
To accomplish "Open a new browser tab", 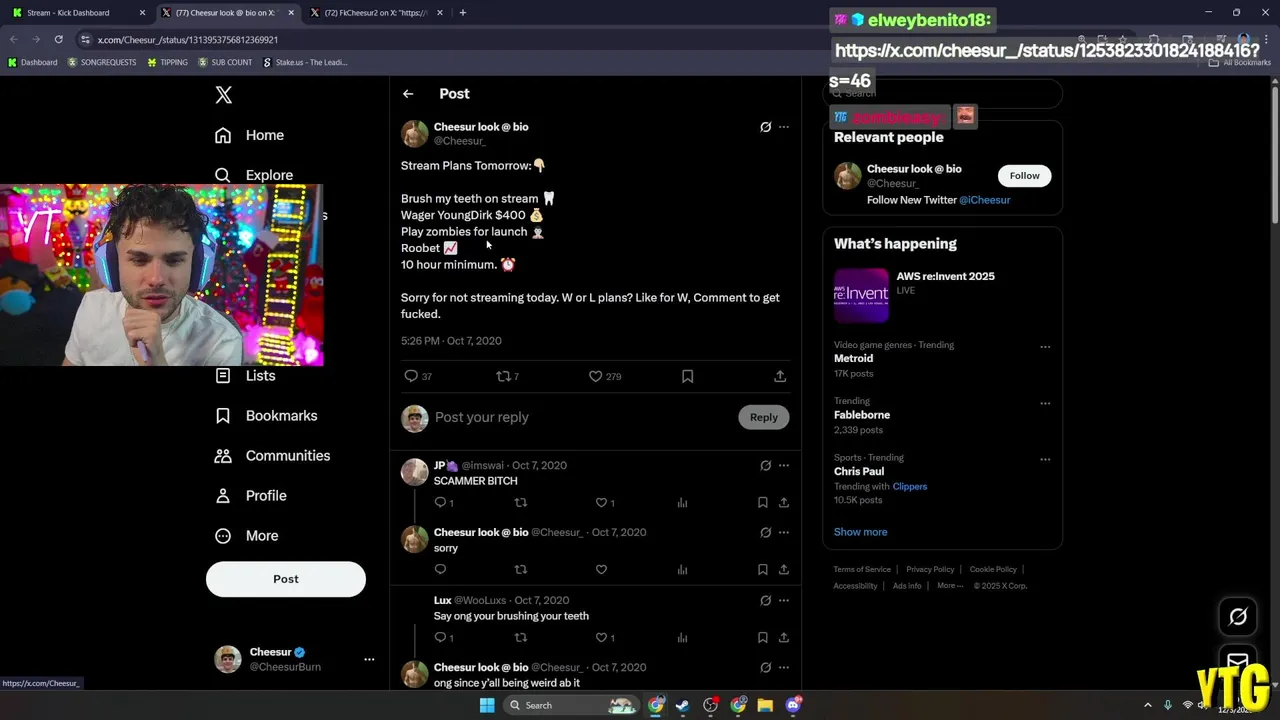I will 462,13.
